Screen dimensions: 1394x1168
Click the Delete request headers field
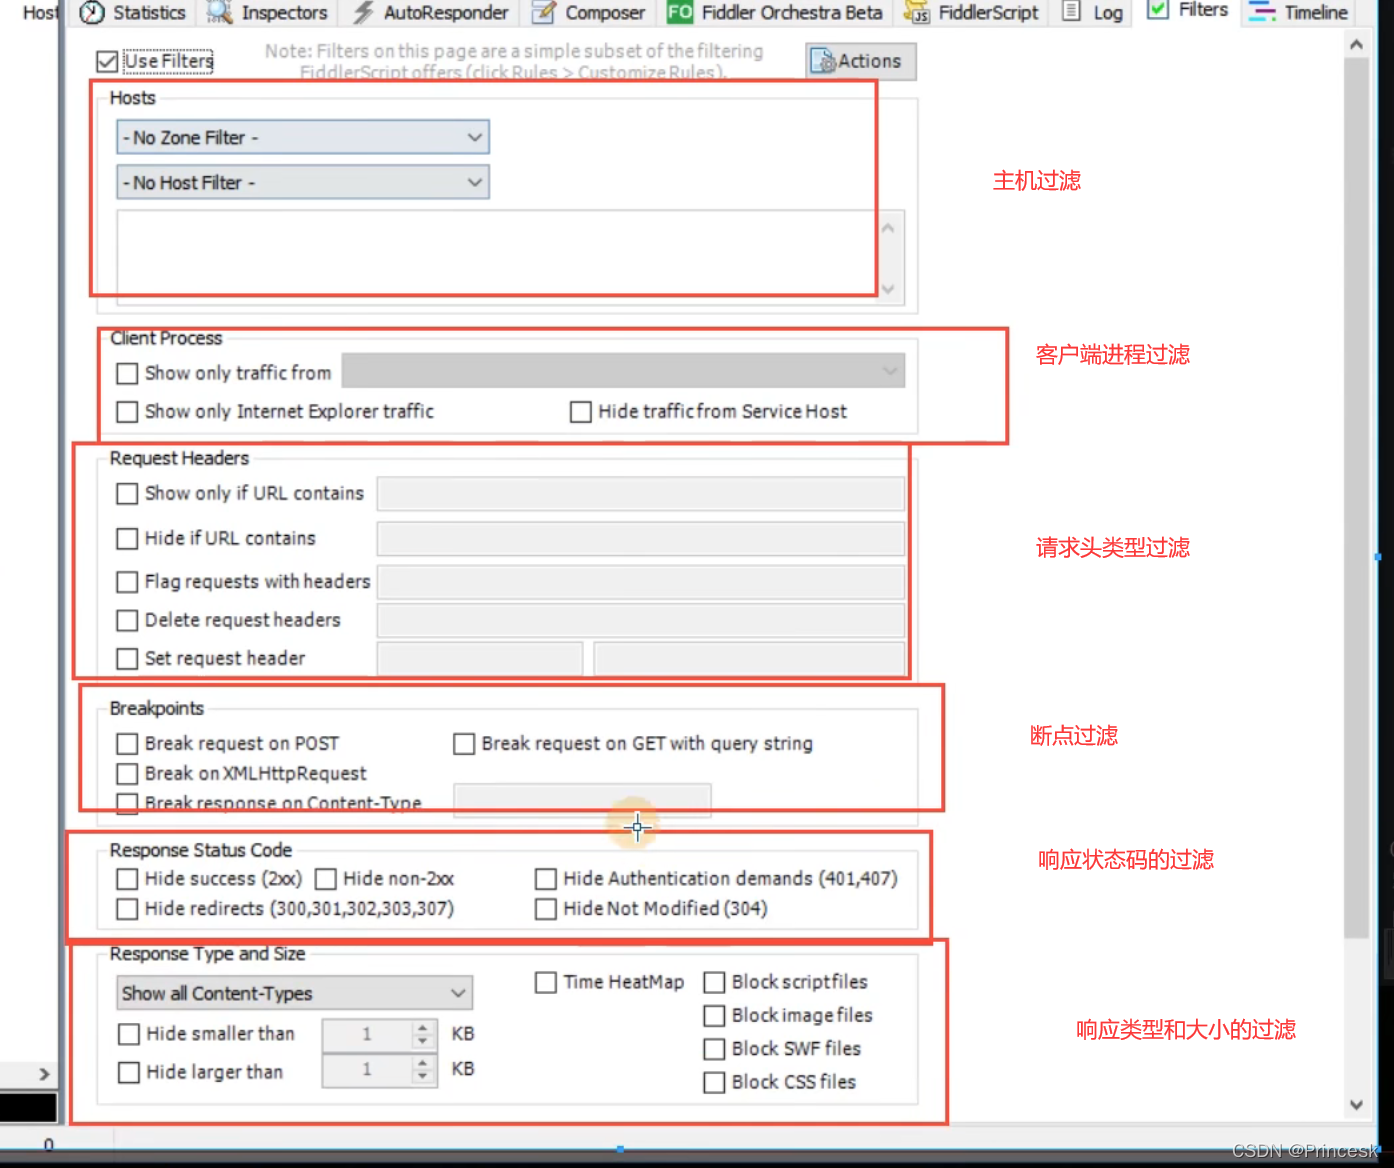(640, 620)
